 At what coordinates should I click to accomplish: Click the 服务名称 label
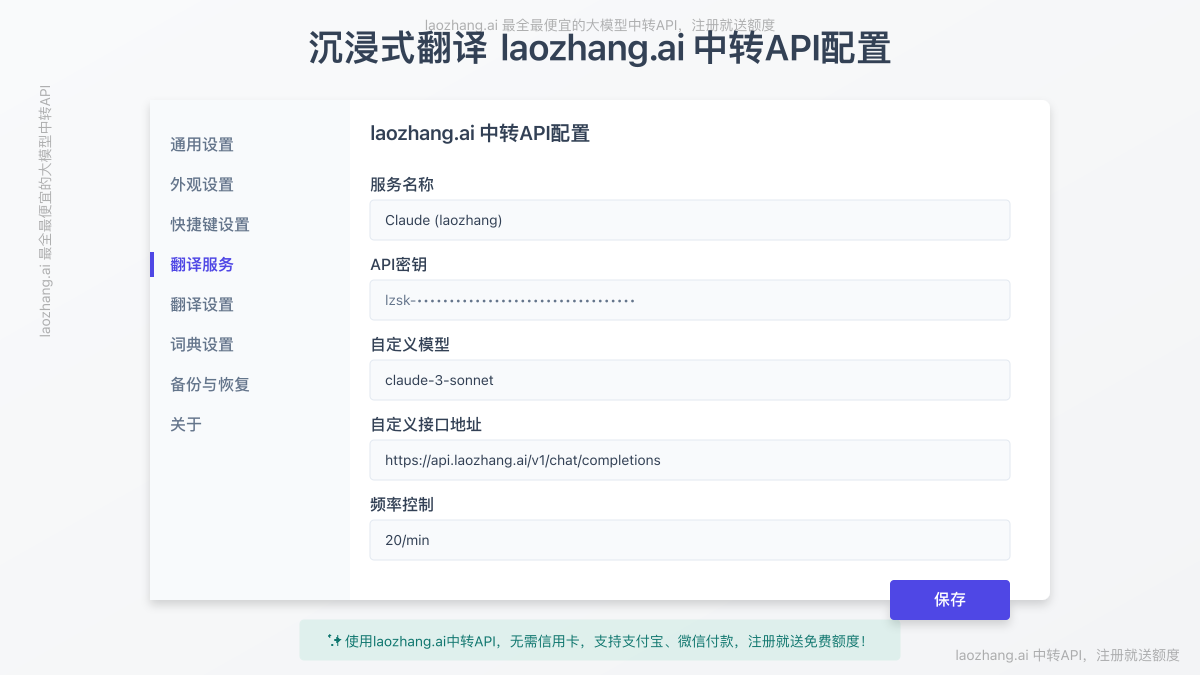click(402, 185)
